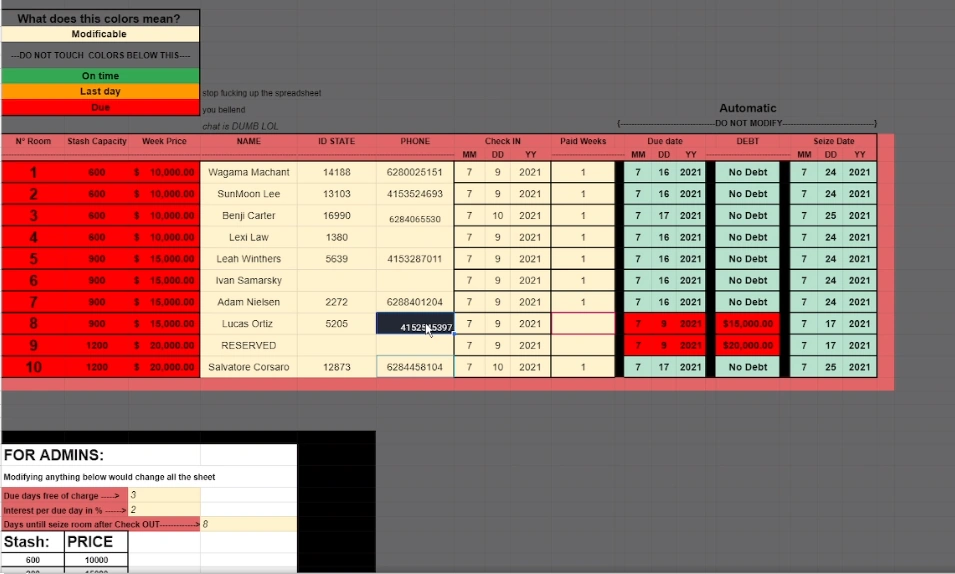955x574 pixels.
Task: Click the green On time color legend
Action: [100, 76]
